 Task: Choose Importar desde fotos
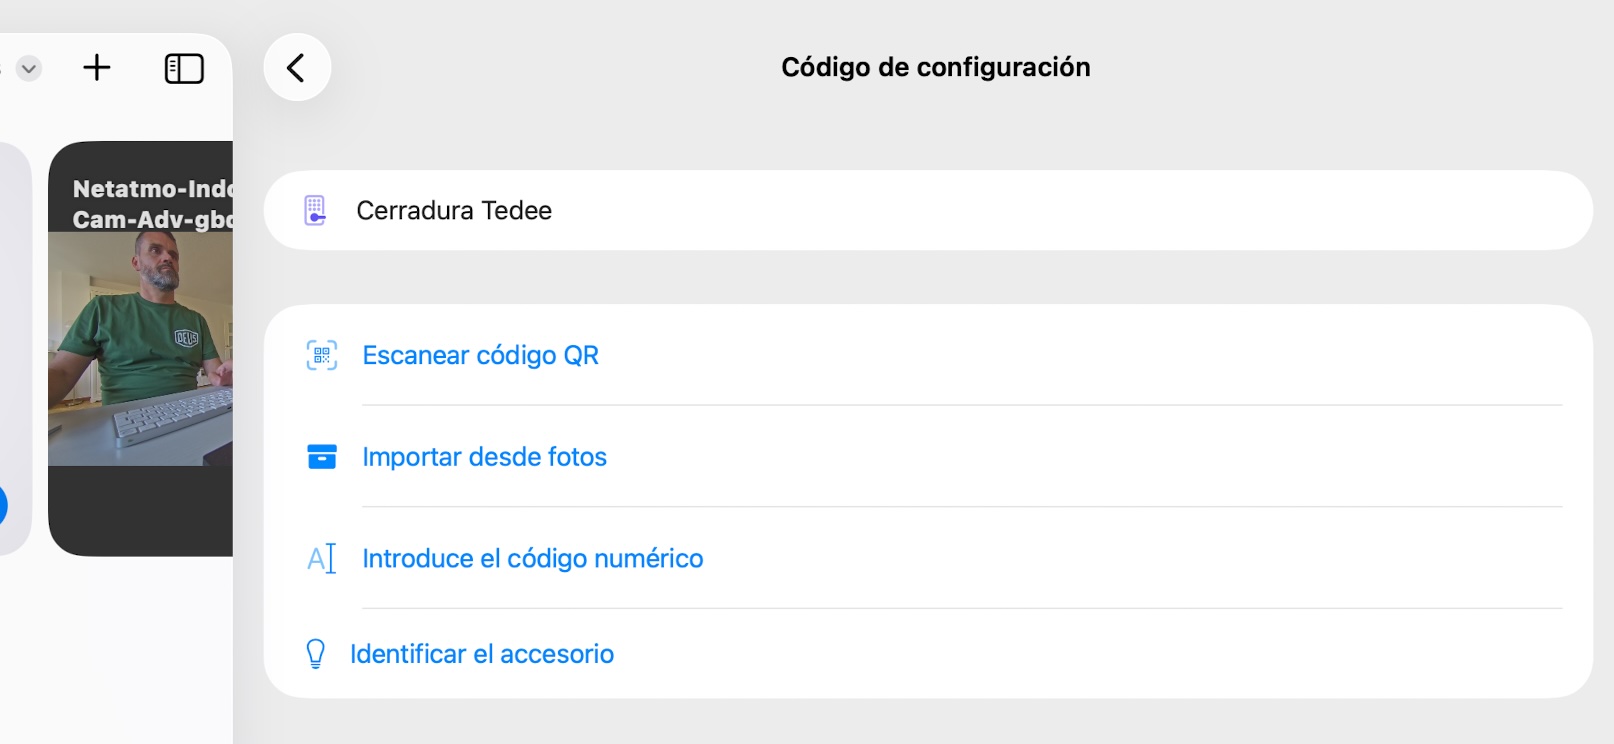click(484, 457)
